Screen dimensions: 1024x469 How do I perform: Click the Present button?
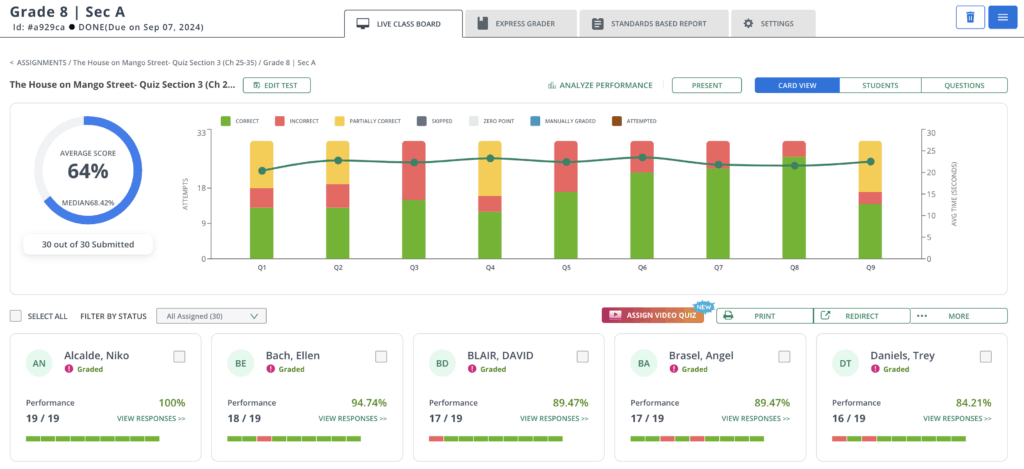[x=707, y=86]
